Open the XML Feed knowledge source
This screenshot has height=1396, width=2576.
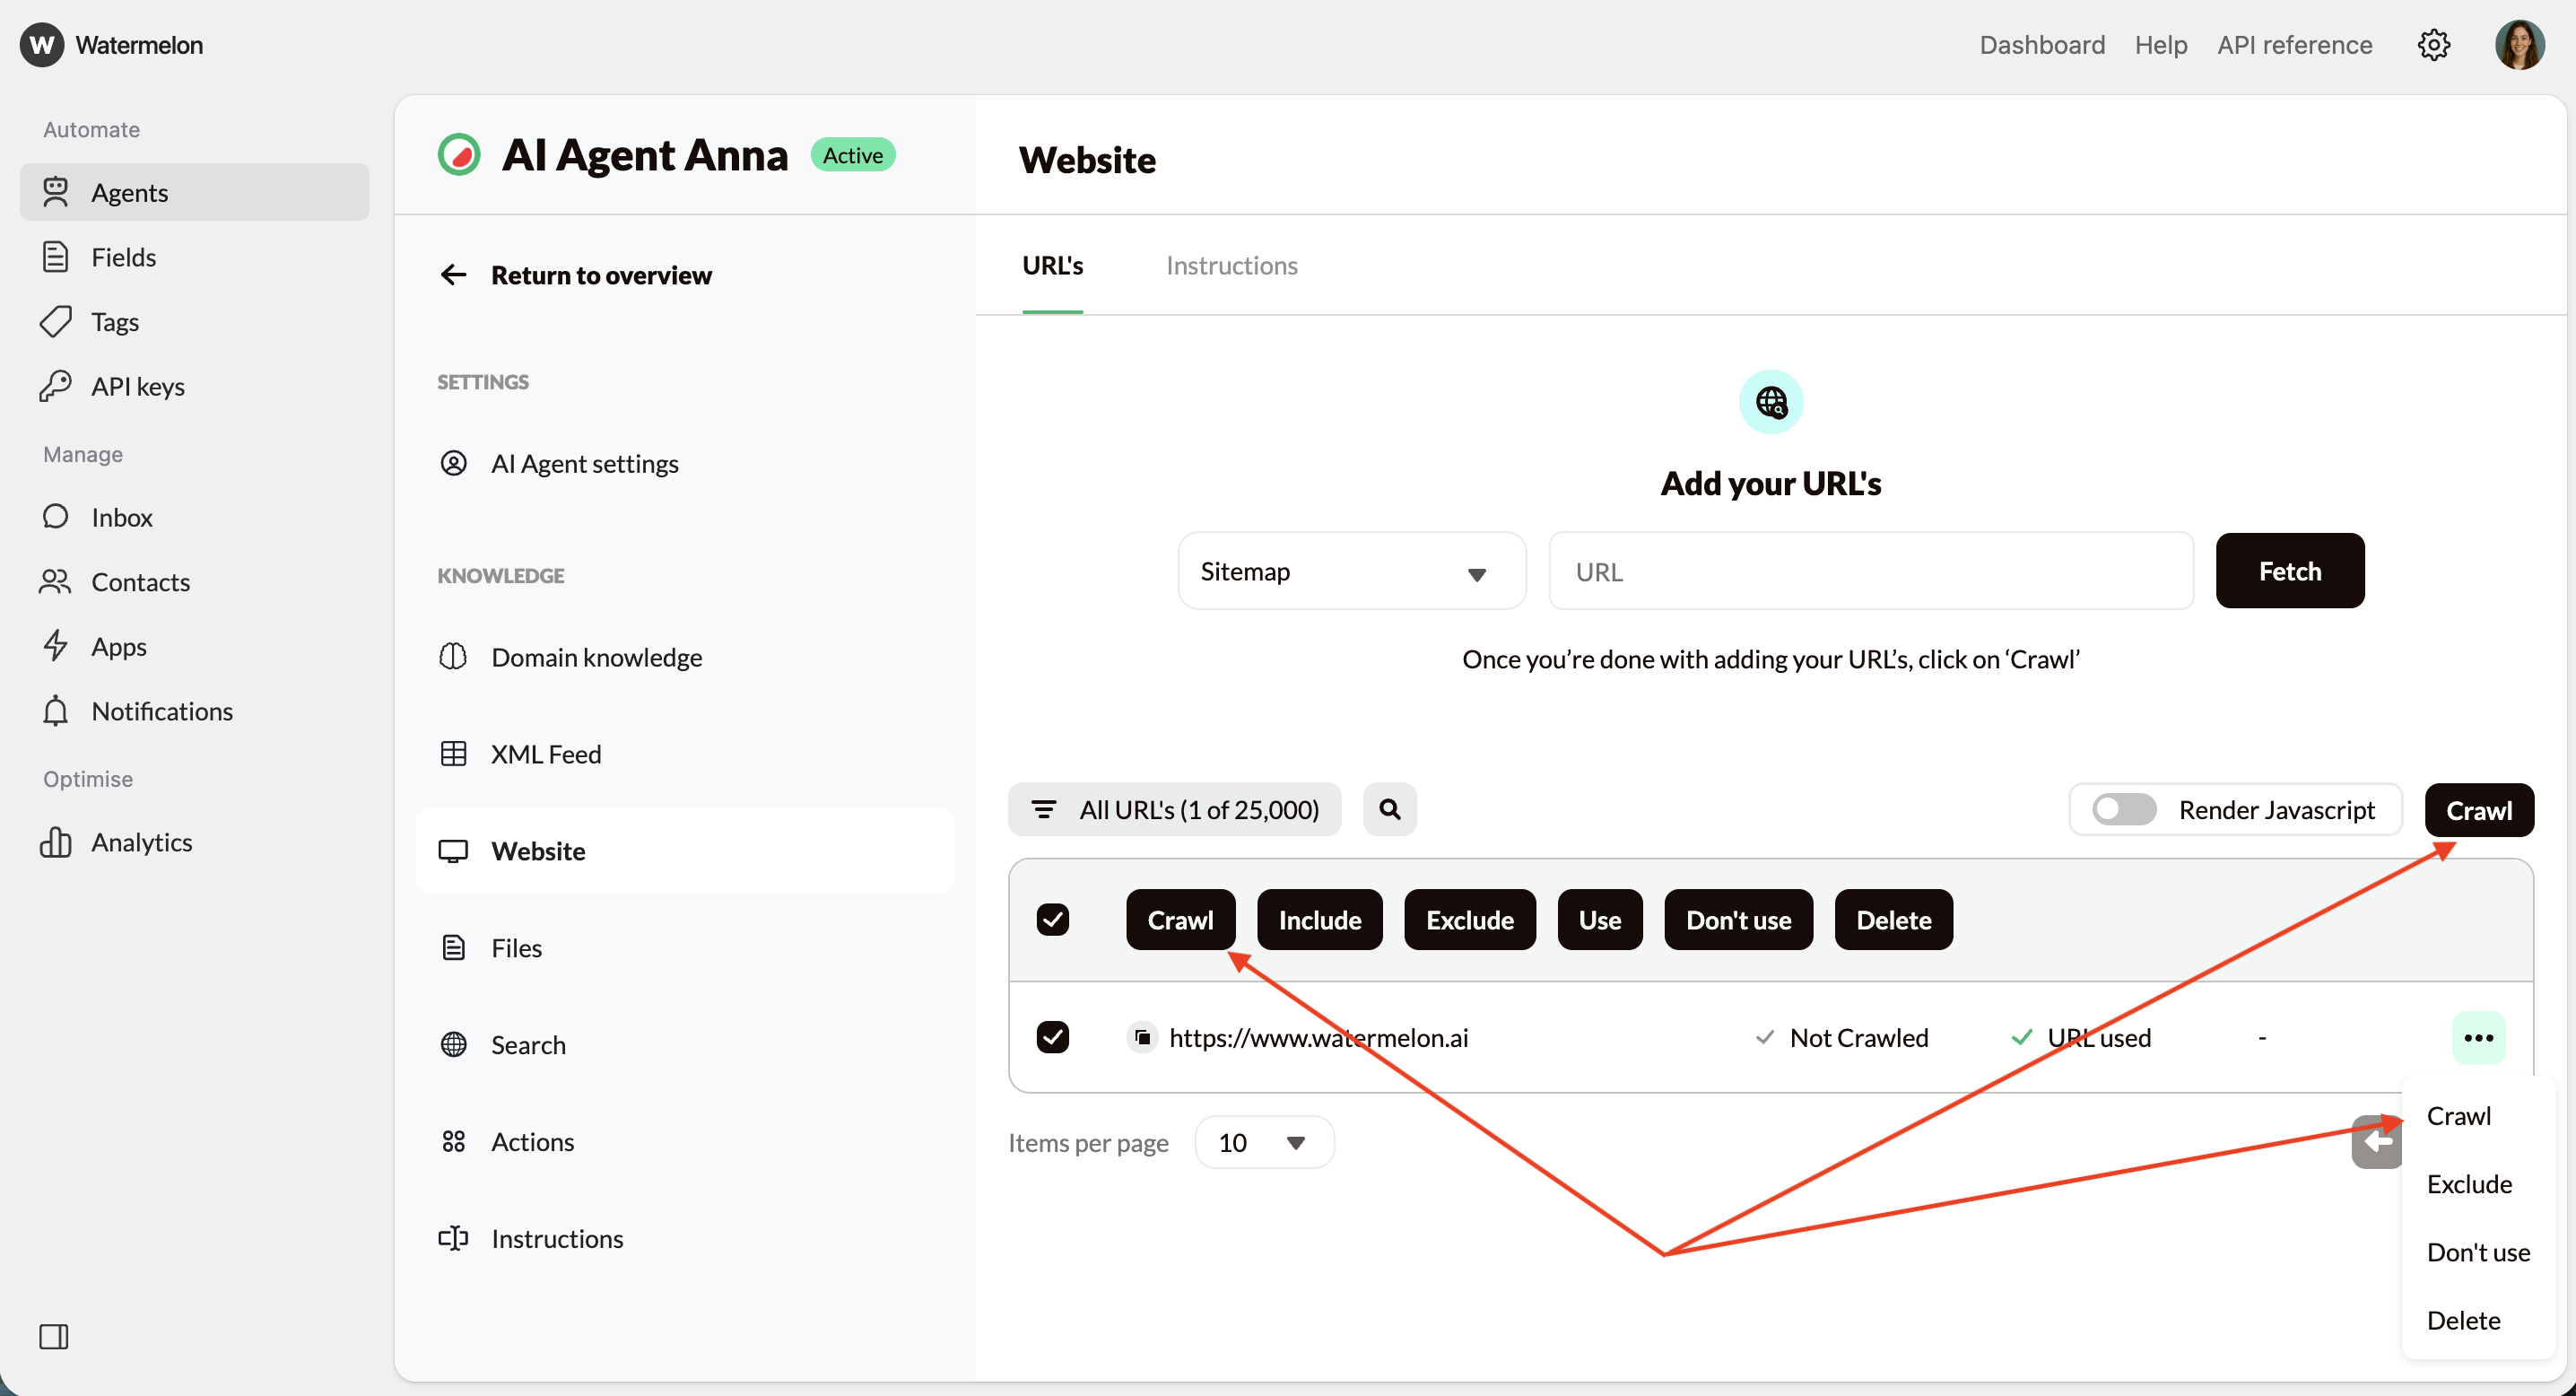[x=546, y=753]
